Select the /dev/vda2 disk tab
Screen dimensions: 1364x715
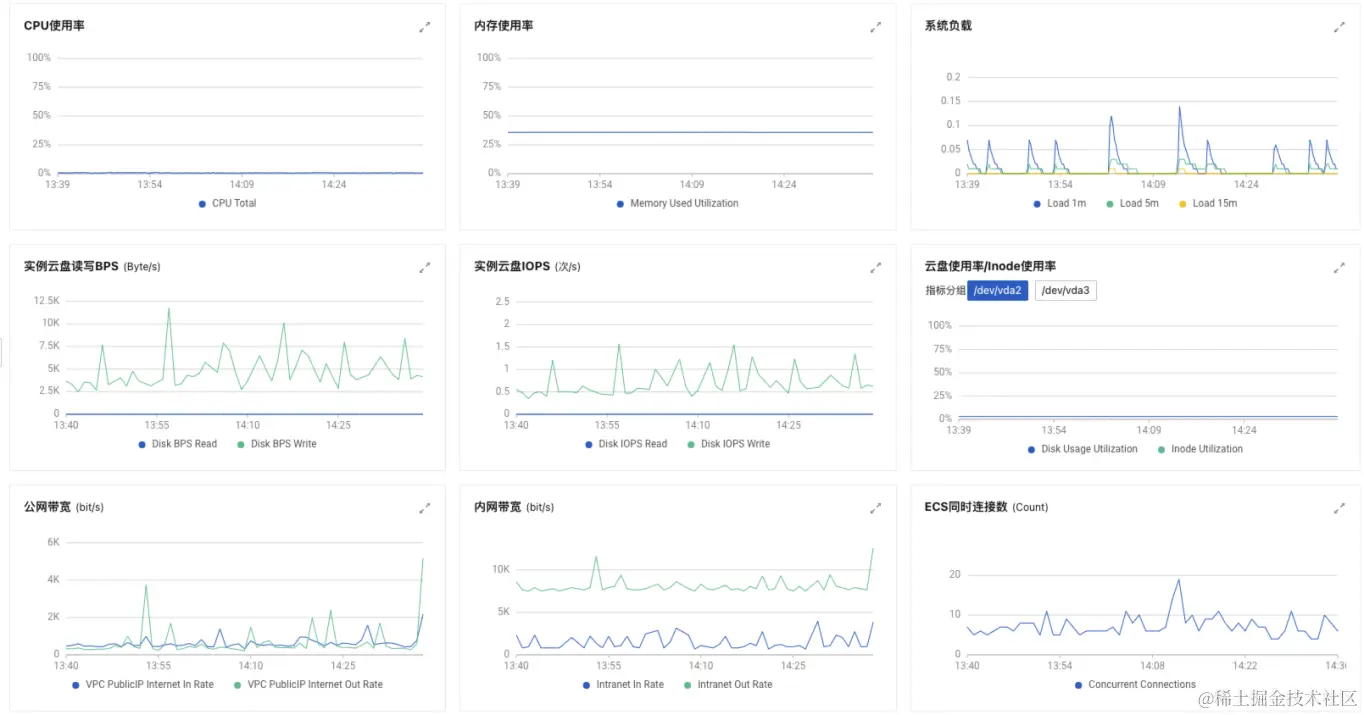[997, 291]
